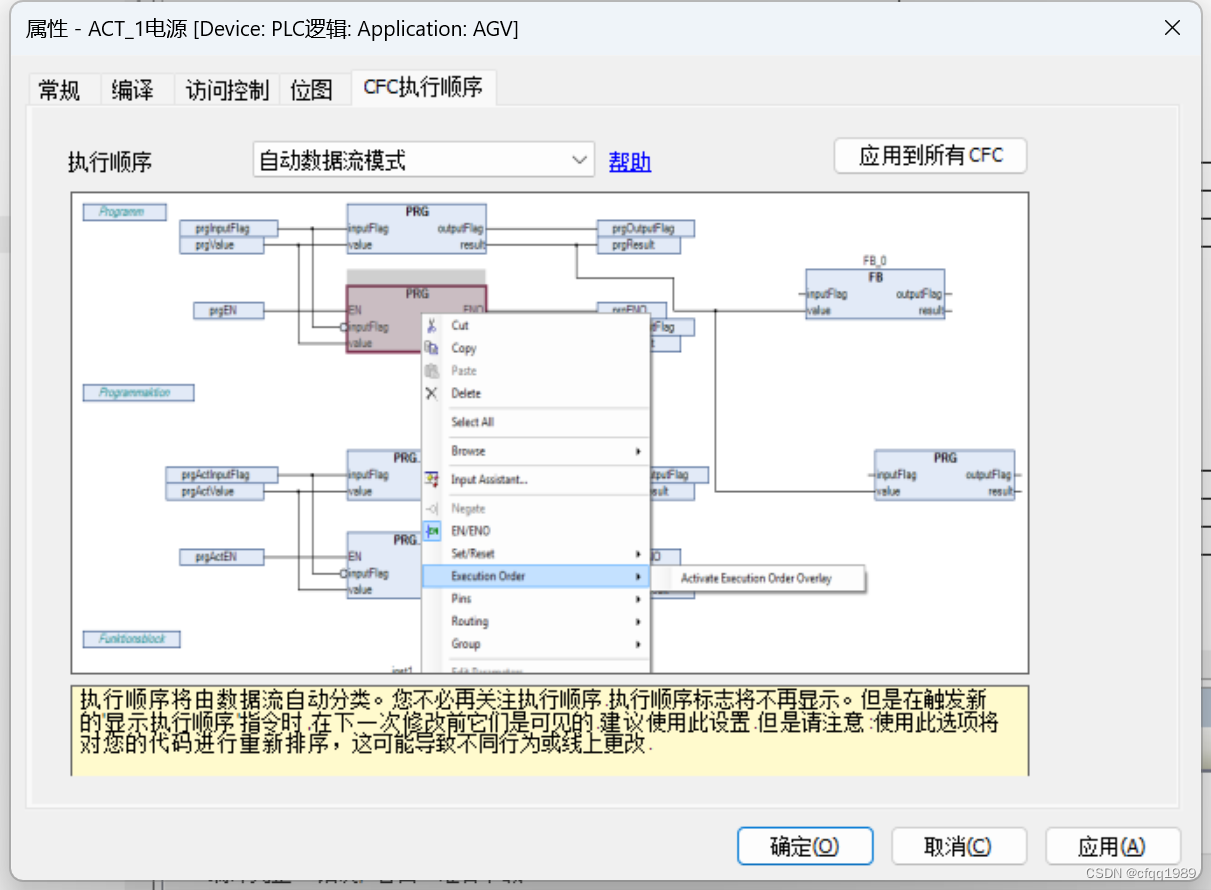This screenshot has height=890, width=1211.
Task: Click the Copy icon in the context menu
Action: point(431,348)
